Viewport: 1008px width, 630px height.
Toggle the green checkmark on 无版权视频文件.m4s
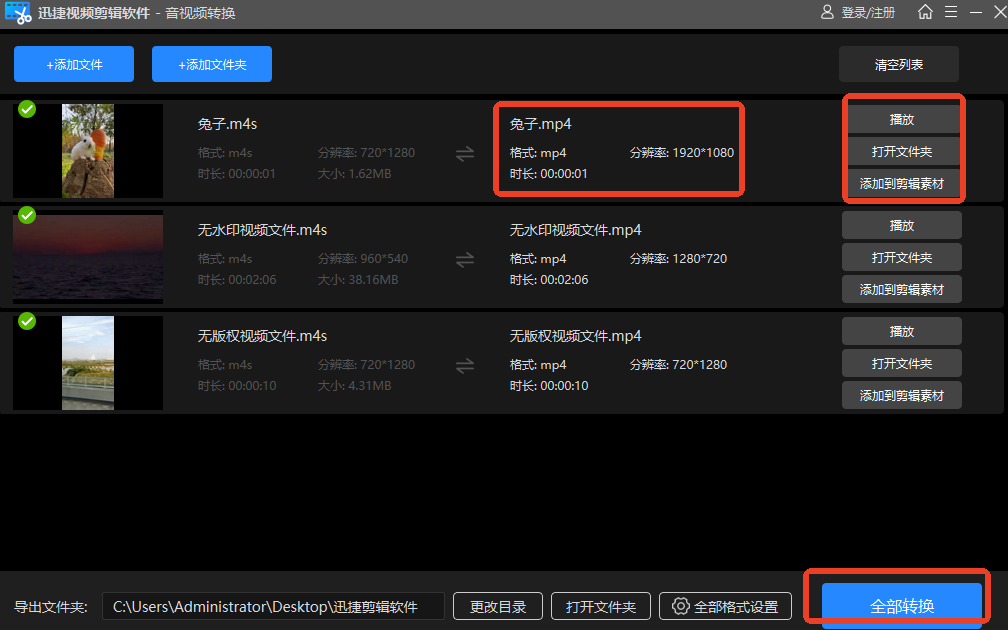click(x=26, y=321)
